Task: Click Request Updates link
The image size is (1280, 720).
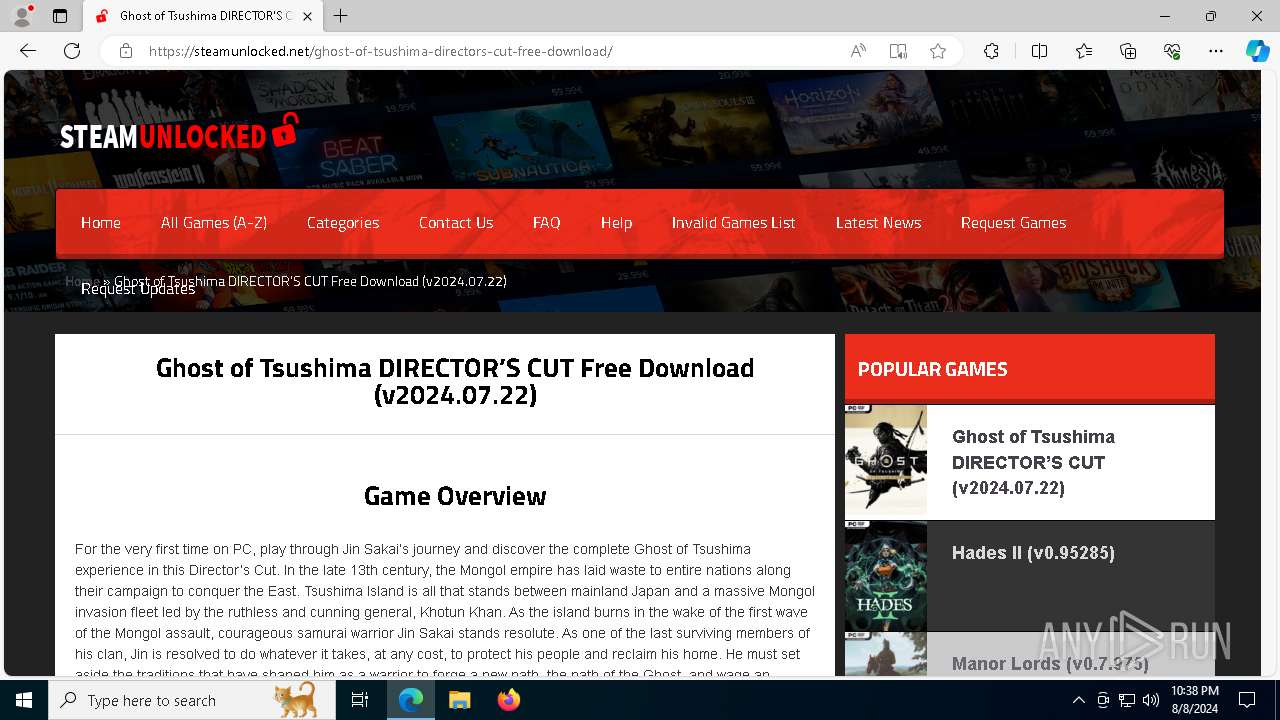Action: pyautogui.click(x=138, y=289)
